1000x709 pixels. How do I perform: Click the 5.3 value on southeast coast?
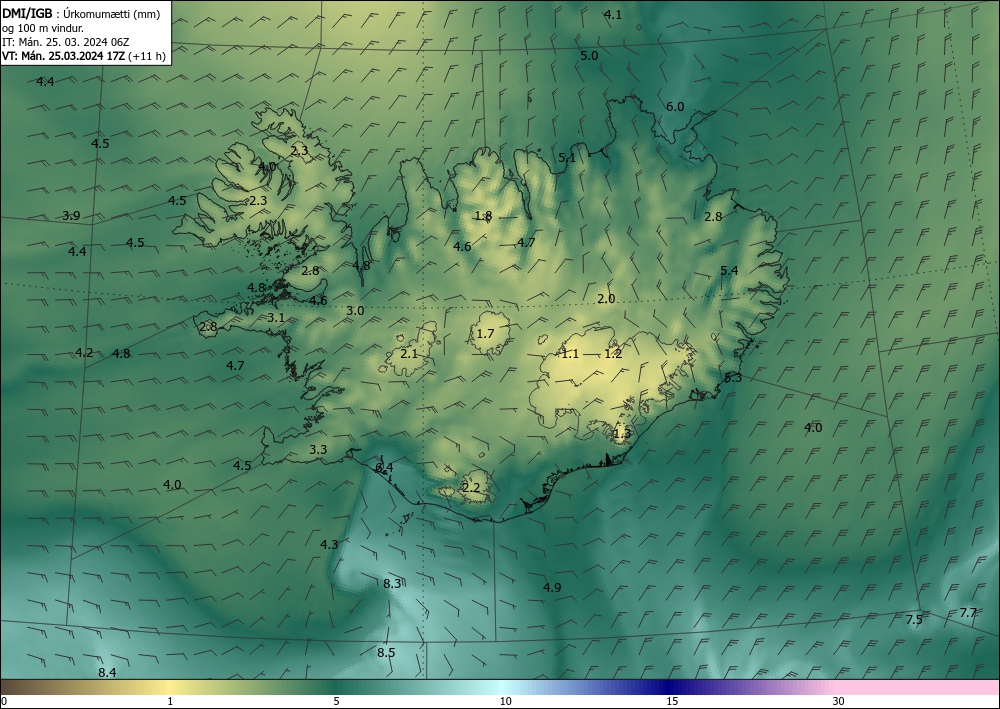click(x=733, y=377)
